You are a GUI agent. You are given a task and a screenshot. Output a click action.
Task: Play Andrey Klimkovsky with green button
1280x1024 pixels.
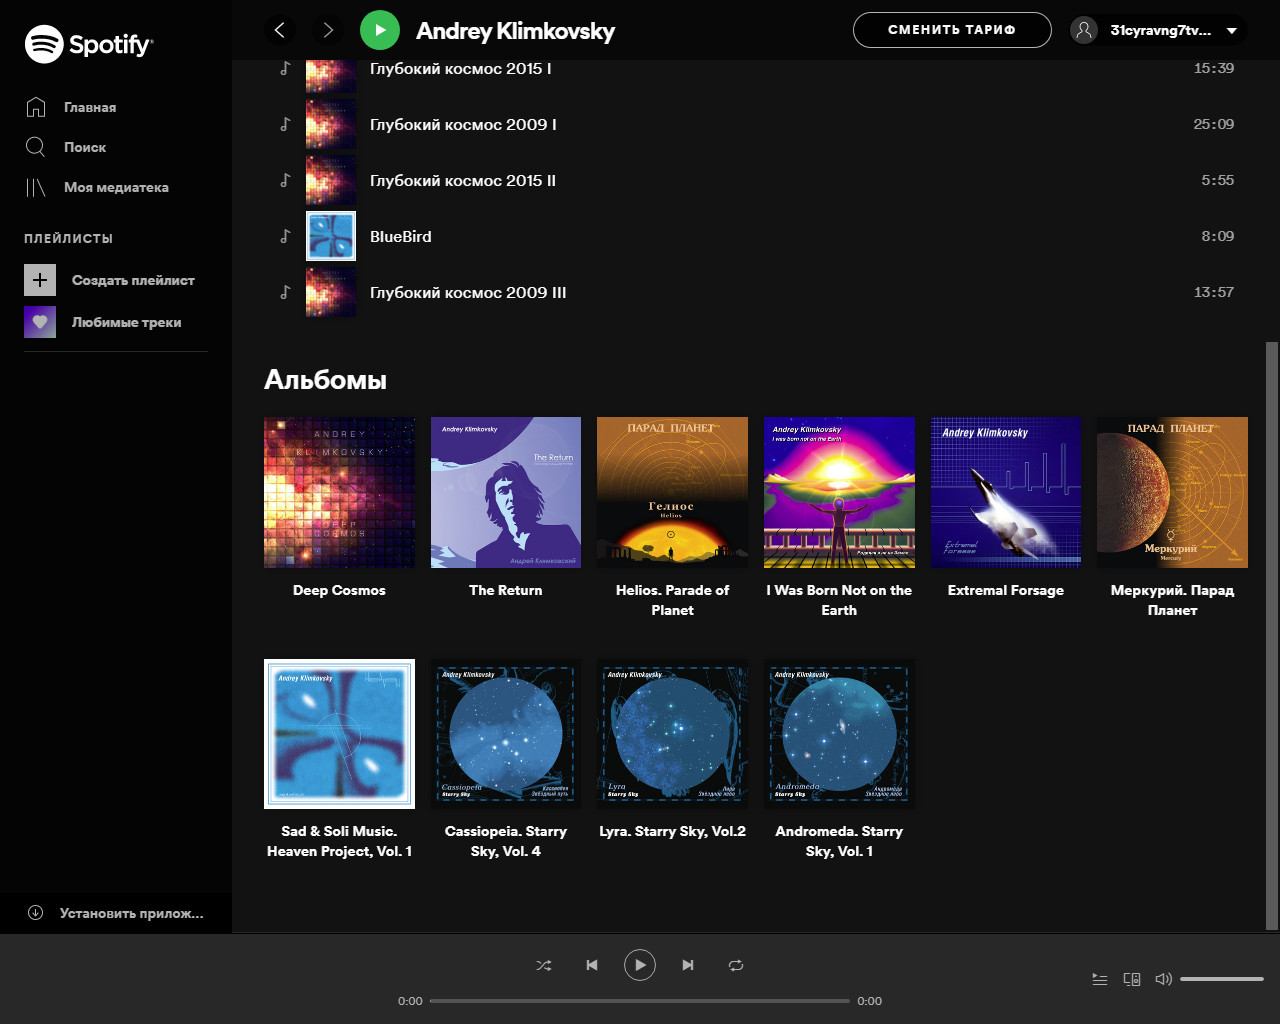380,30
